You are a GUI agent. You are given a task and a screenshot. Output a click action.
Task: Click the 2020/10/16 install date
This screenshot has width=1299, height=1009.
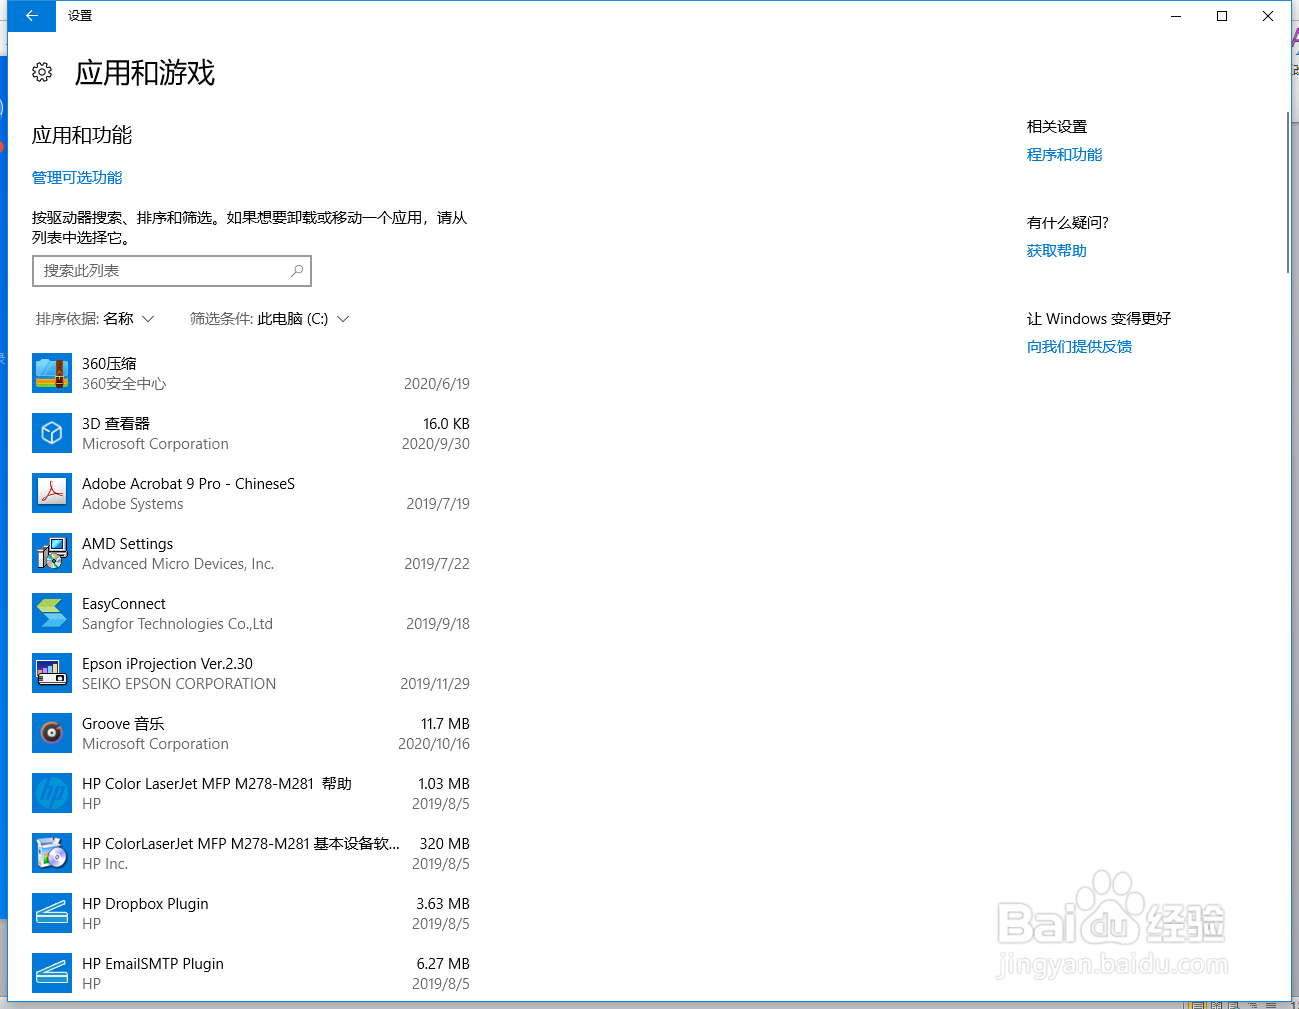pos(434,744)
